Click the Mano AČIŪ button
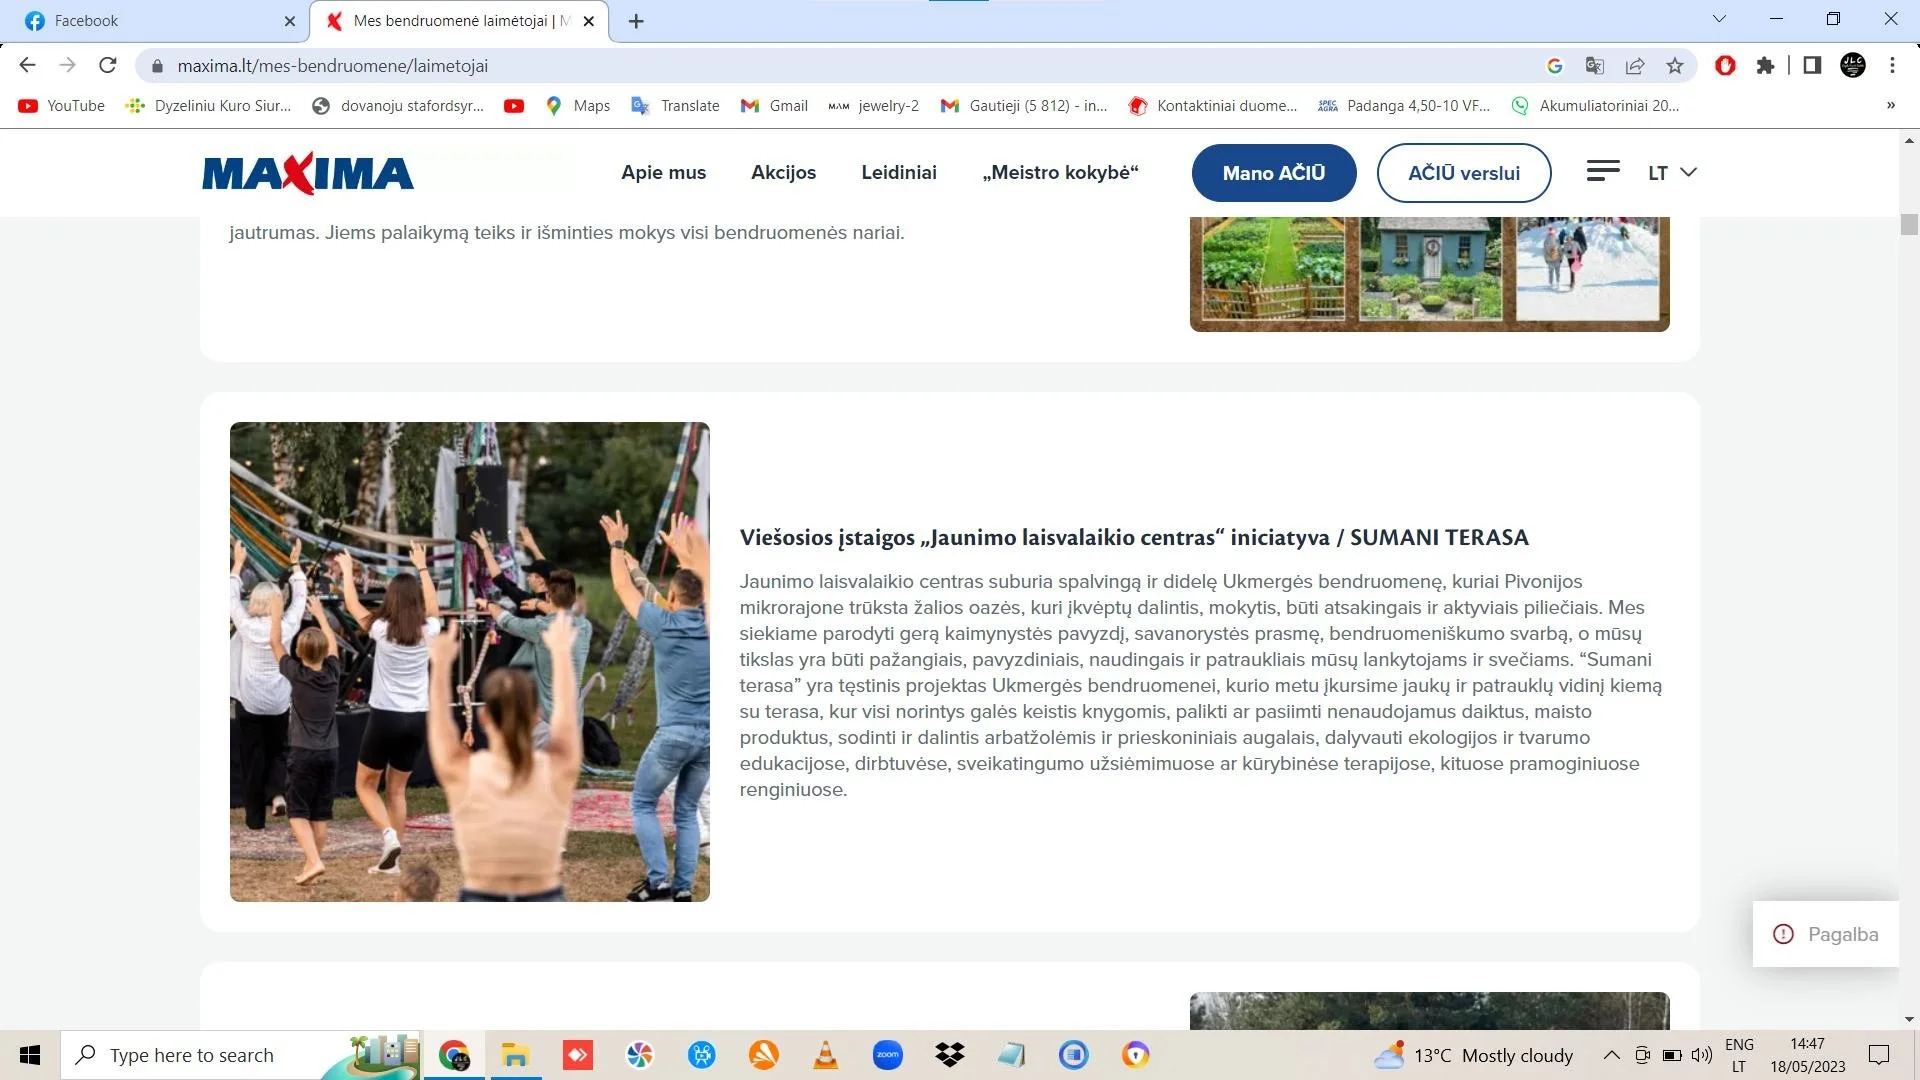The height and width of the screenshot is (1080, 1920). click(x=1274, y=173)
